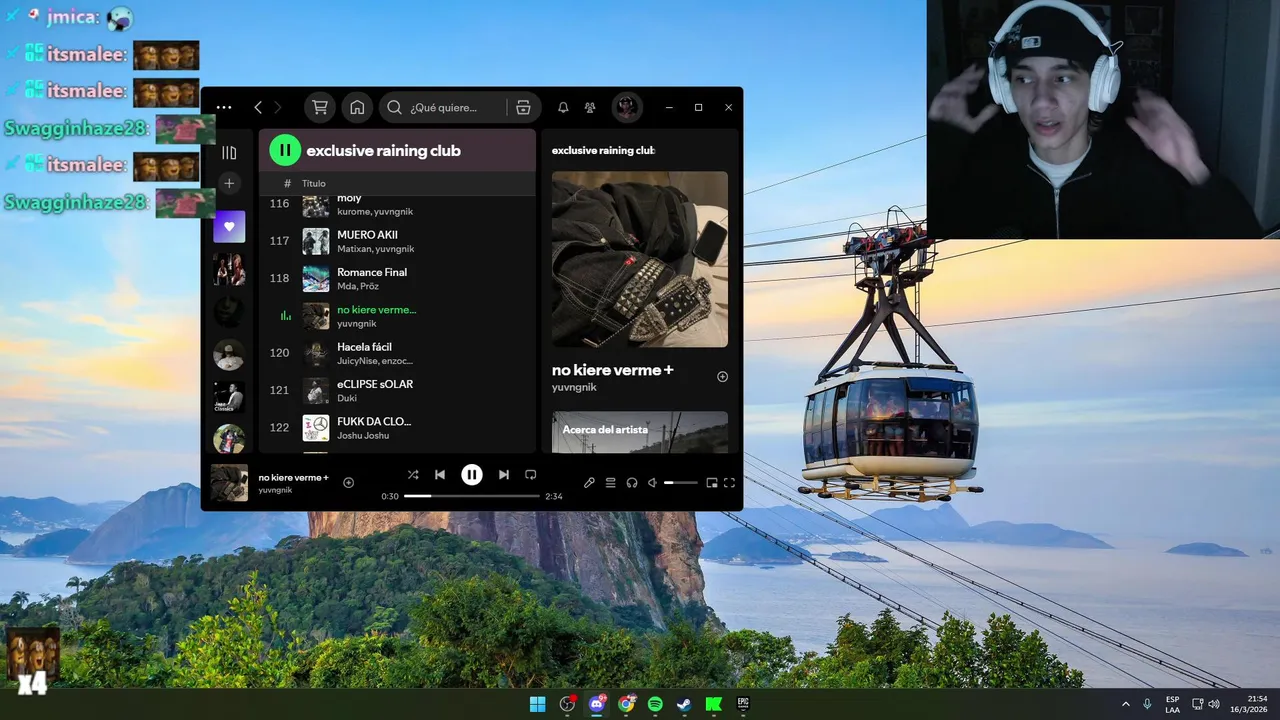Open Friend Activity icon
The width and height of the screenshot is (1280, 720).
coord(590,107)
